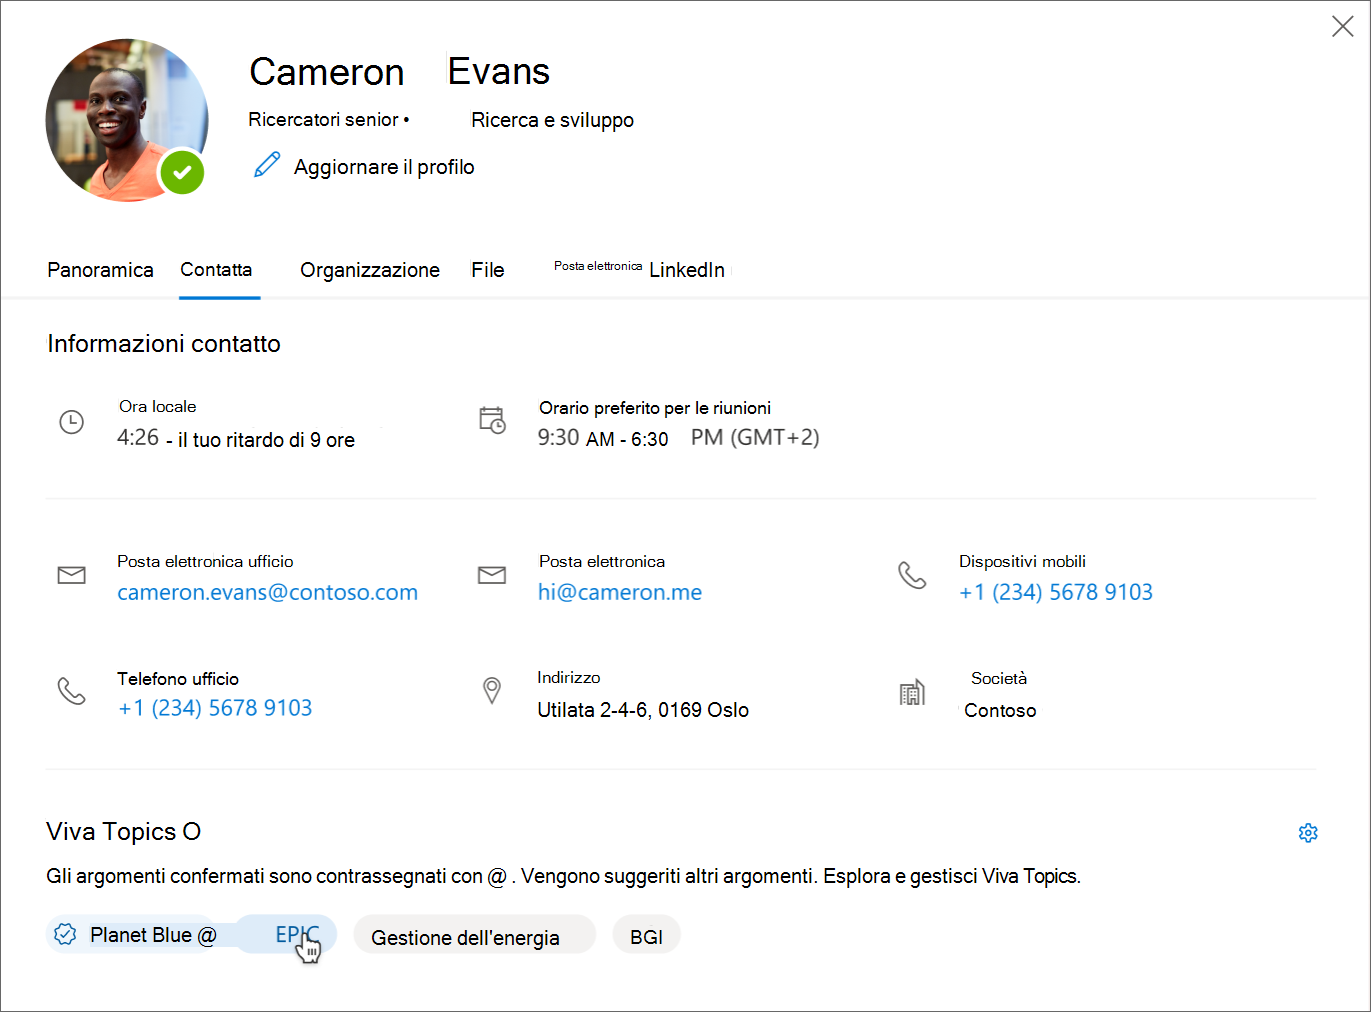Click address Utilata 2-4-6, 0169 Oslo
1371x1012 pixels.
(x=643, y=710)
